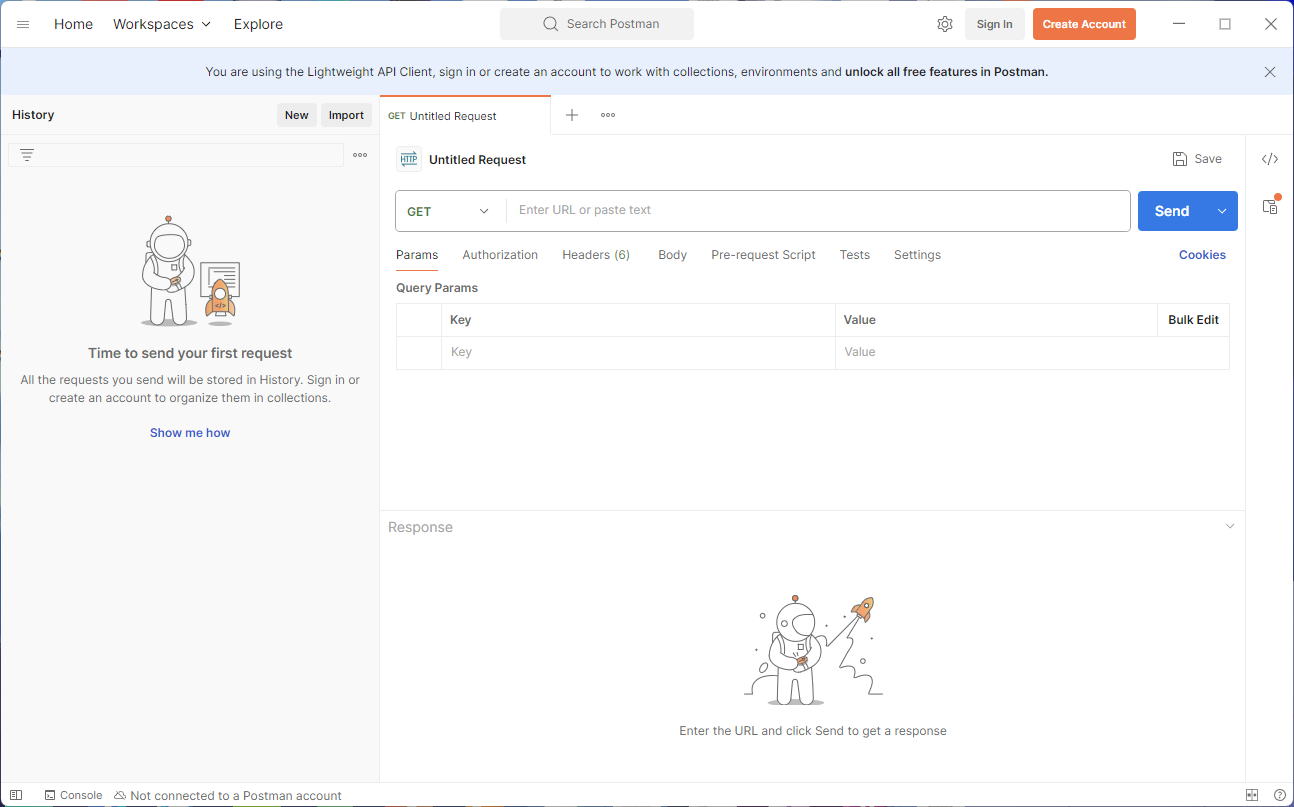The image size is (1294, 807).
Task: Open the request Settings tab
Action: pyautogui.click(x=917, y=255)
